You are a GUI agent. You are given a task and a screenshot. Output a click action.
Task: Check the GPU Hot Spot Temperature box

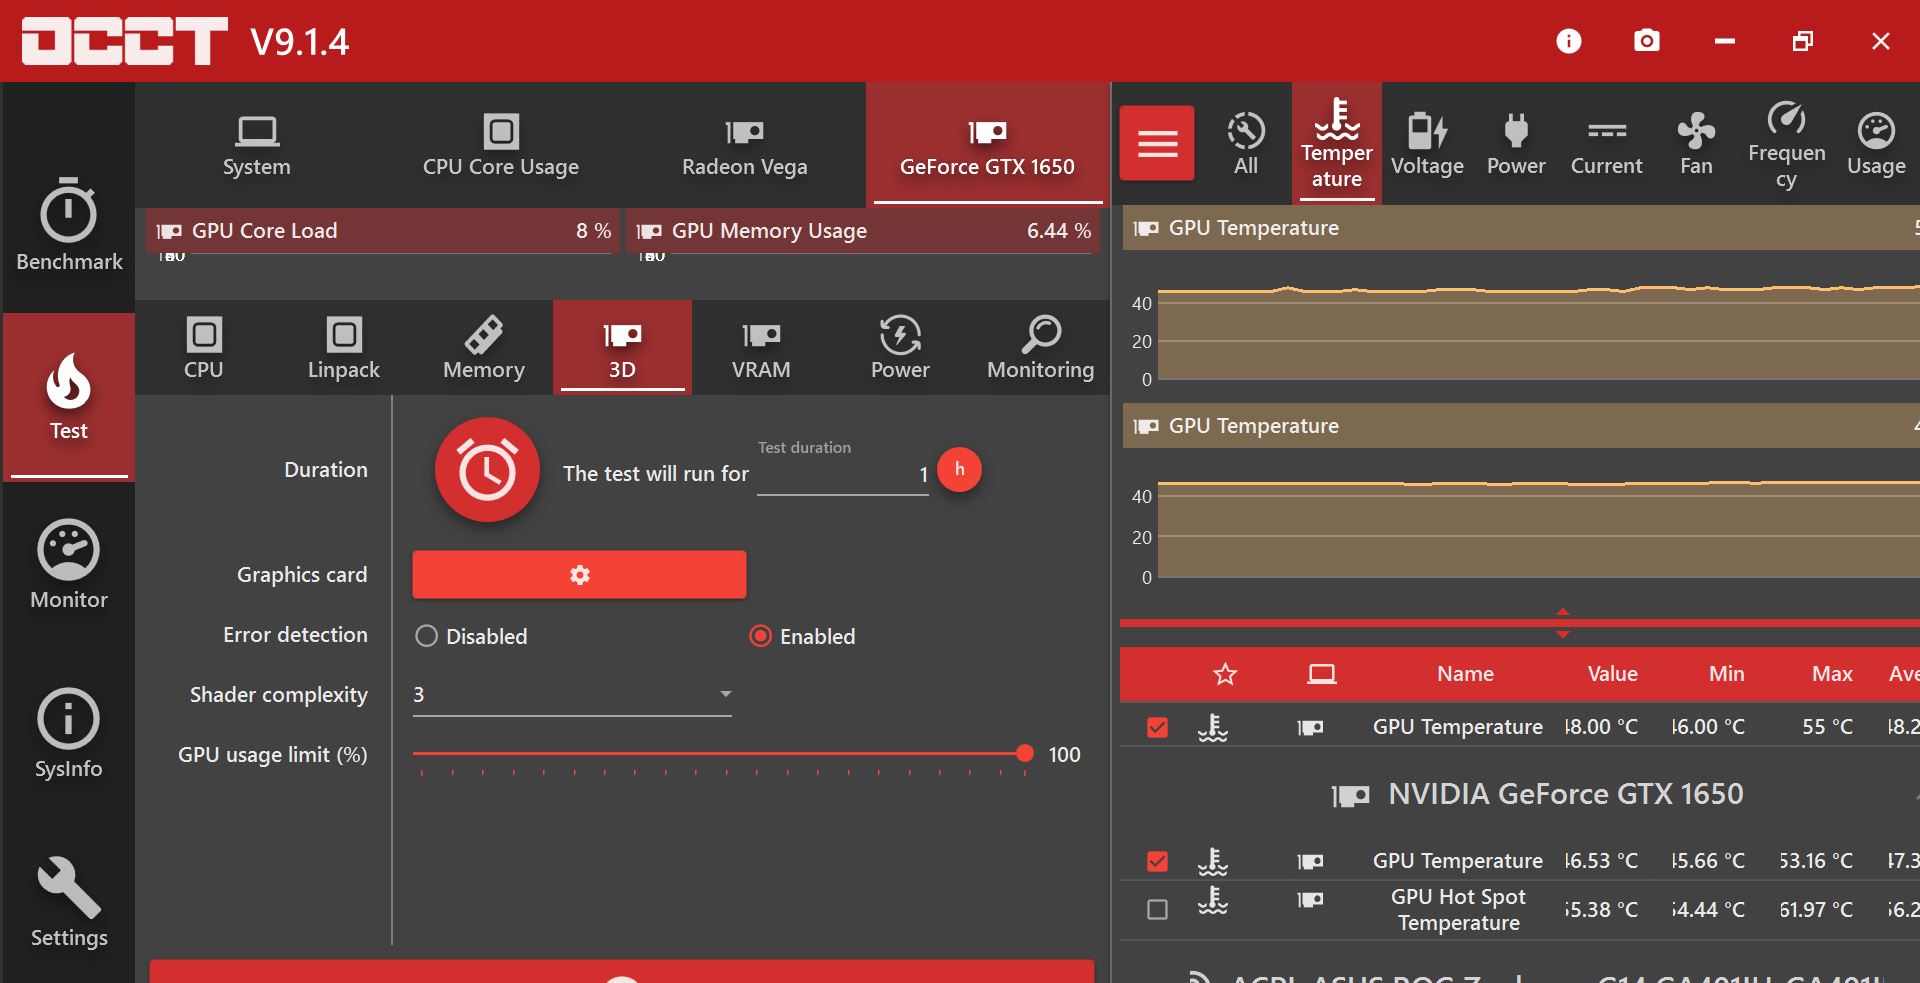pyautogui.click(x=1157, y=909)
